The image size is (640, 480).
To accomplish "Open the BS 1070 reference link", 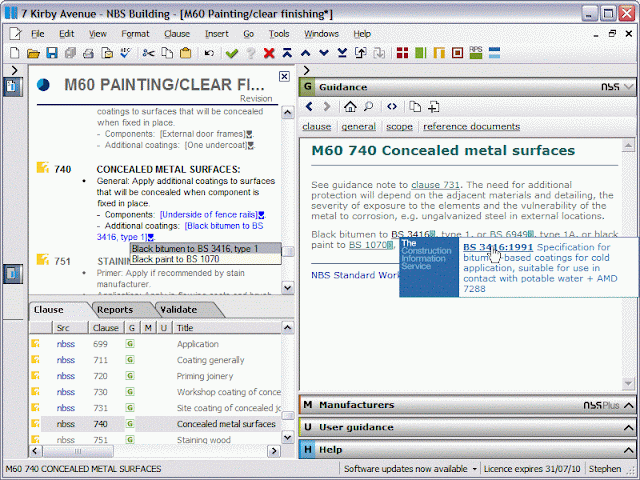I will click(x=368, y=245).
